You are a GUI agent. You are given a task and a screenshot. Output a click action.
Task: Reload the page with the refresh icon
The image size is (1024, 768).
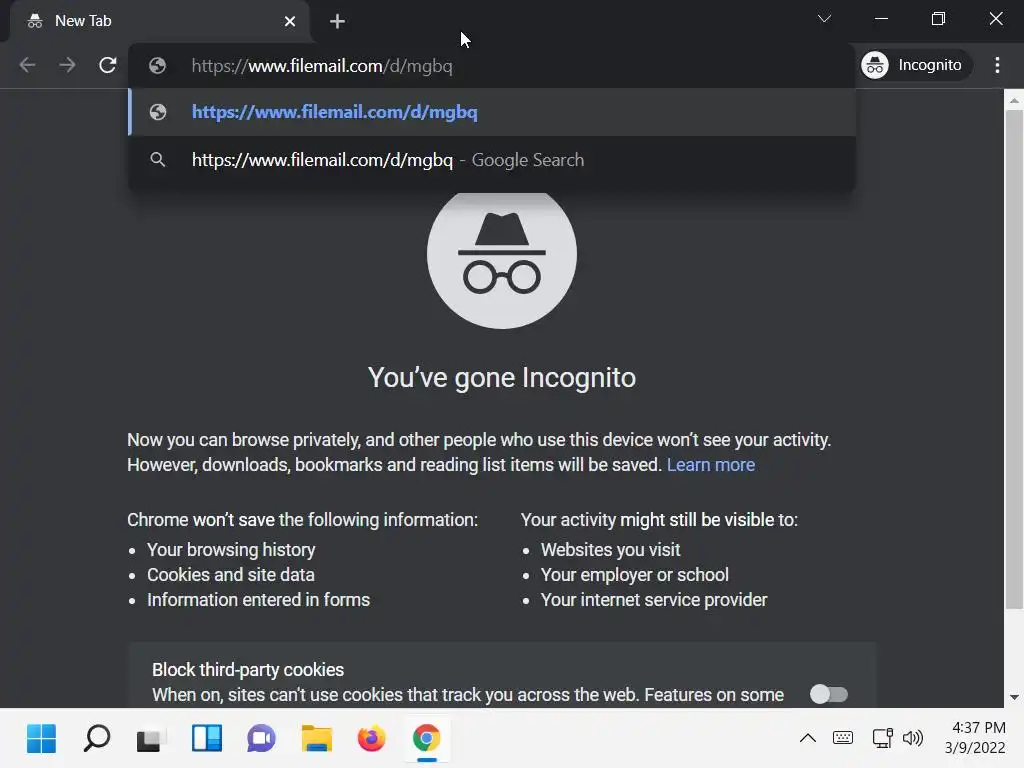pos(108,65)
